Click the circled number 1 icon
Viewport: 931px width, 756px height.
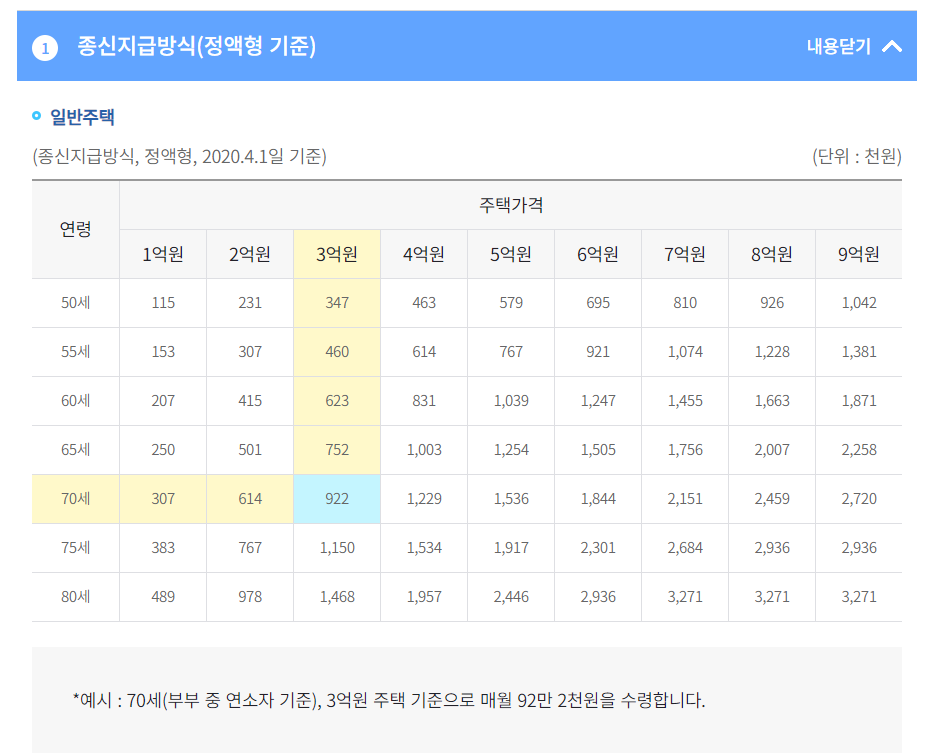click(45, 48)
